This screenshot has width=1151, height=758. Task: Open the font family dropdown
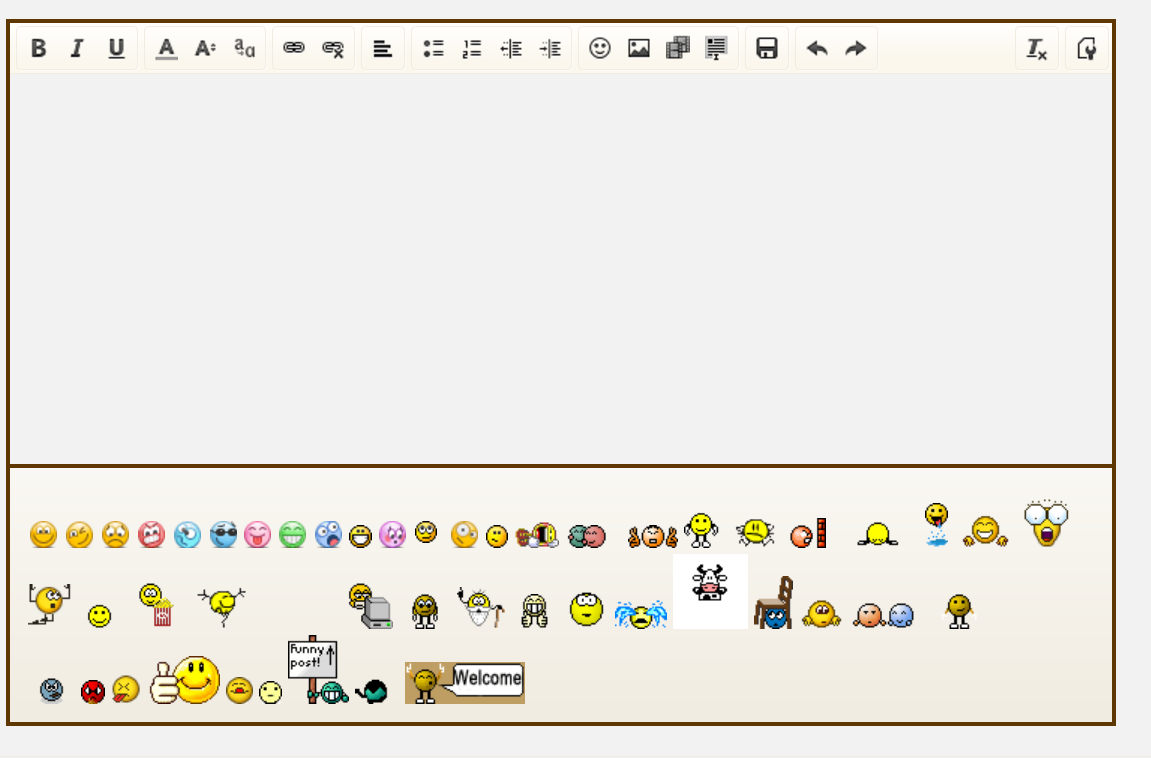point(245,48)
